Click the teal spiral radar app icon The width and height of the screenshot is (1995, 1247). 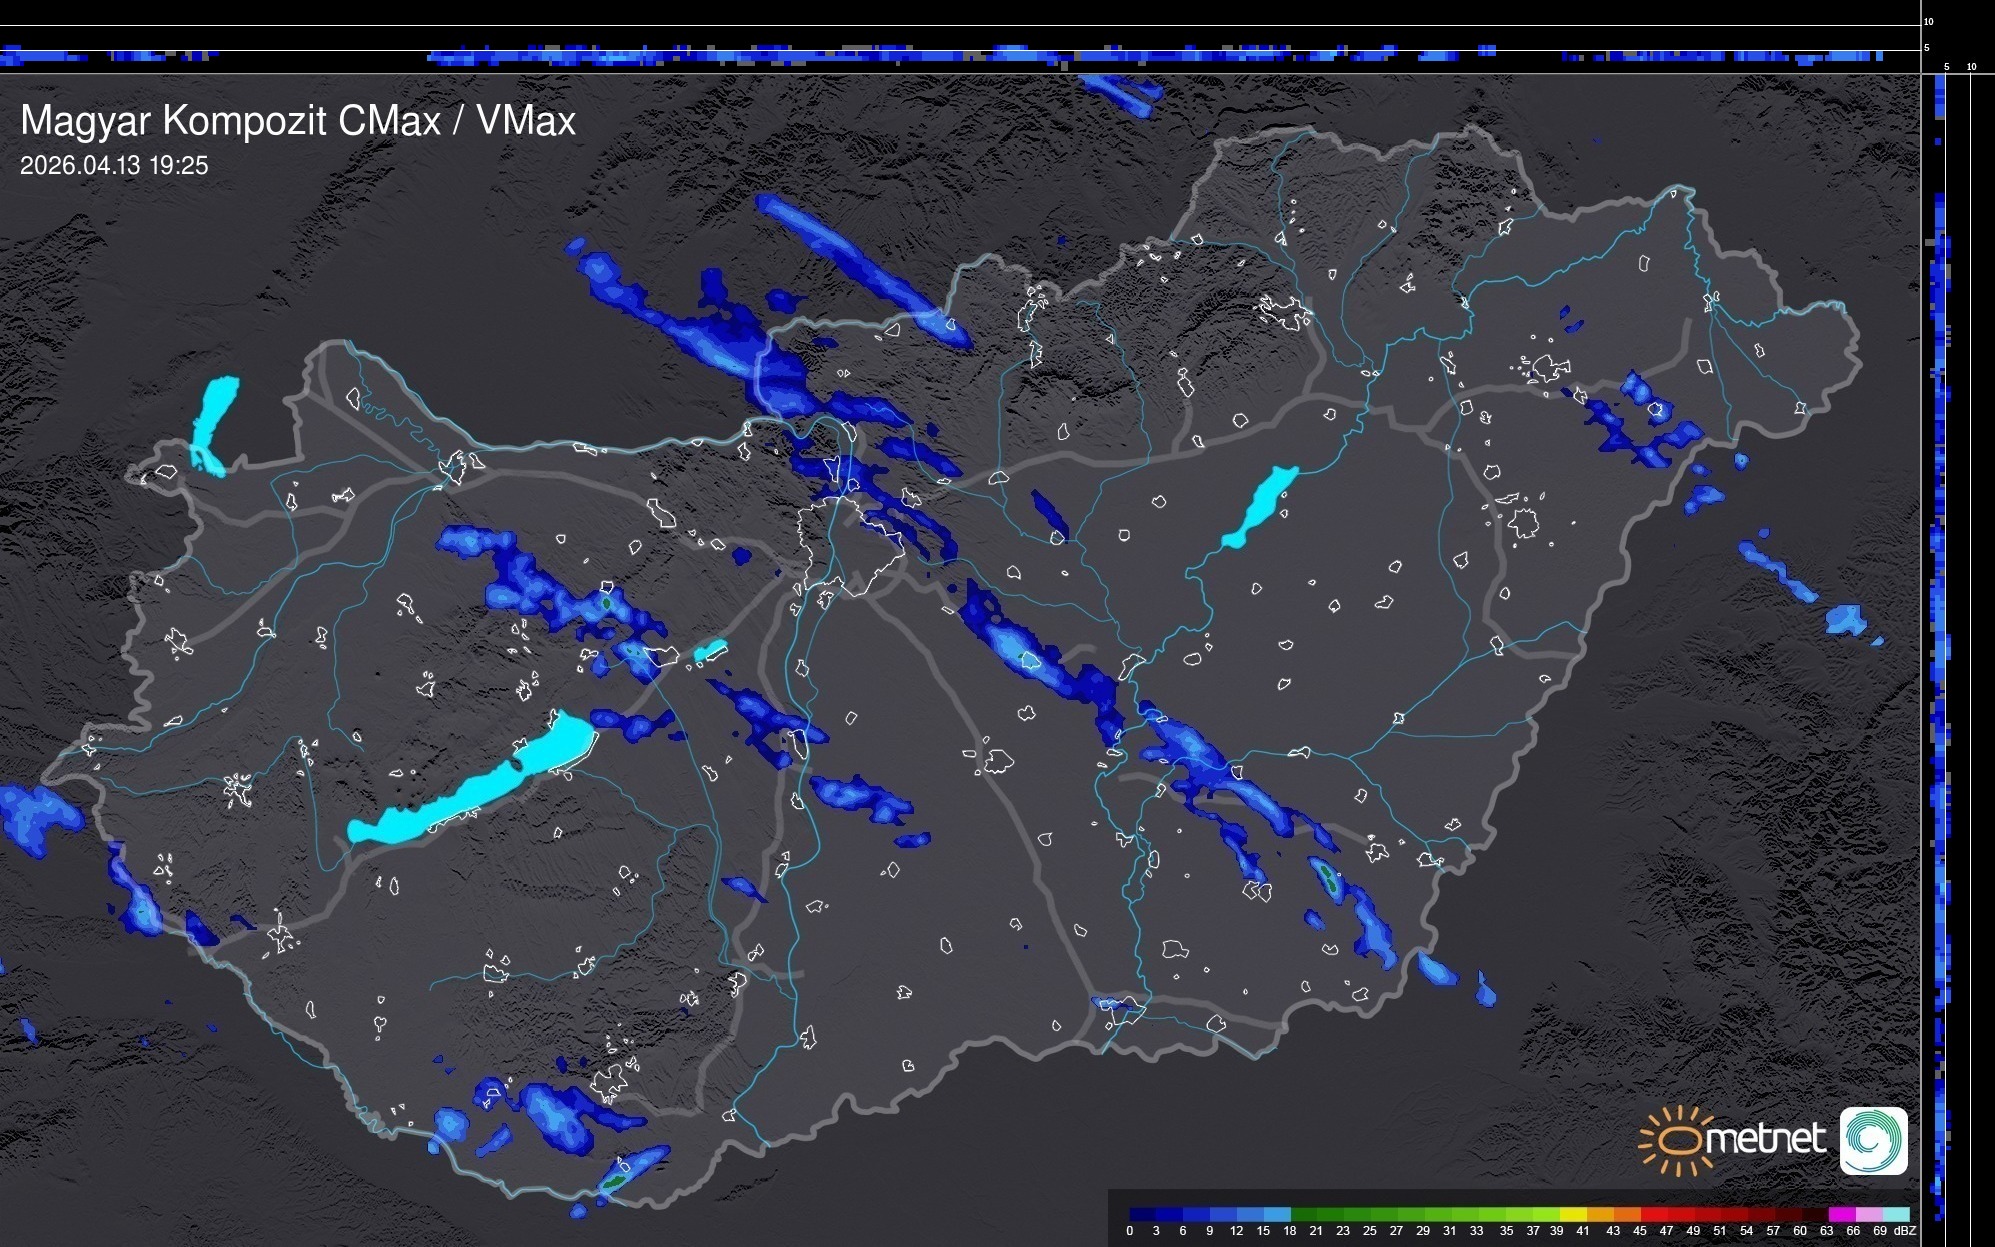click(1873, 1141)
